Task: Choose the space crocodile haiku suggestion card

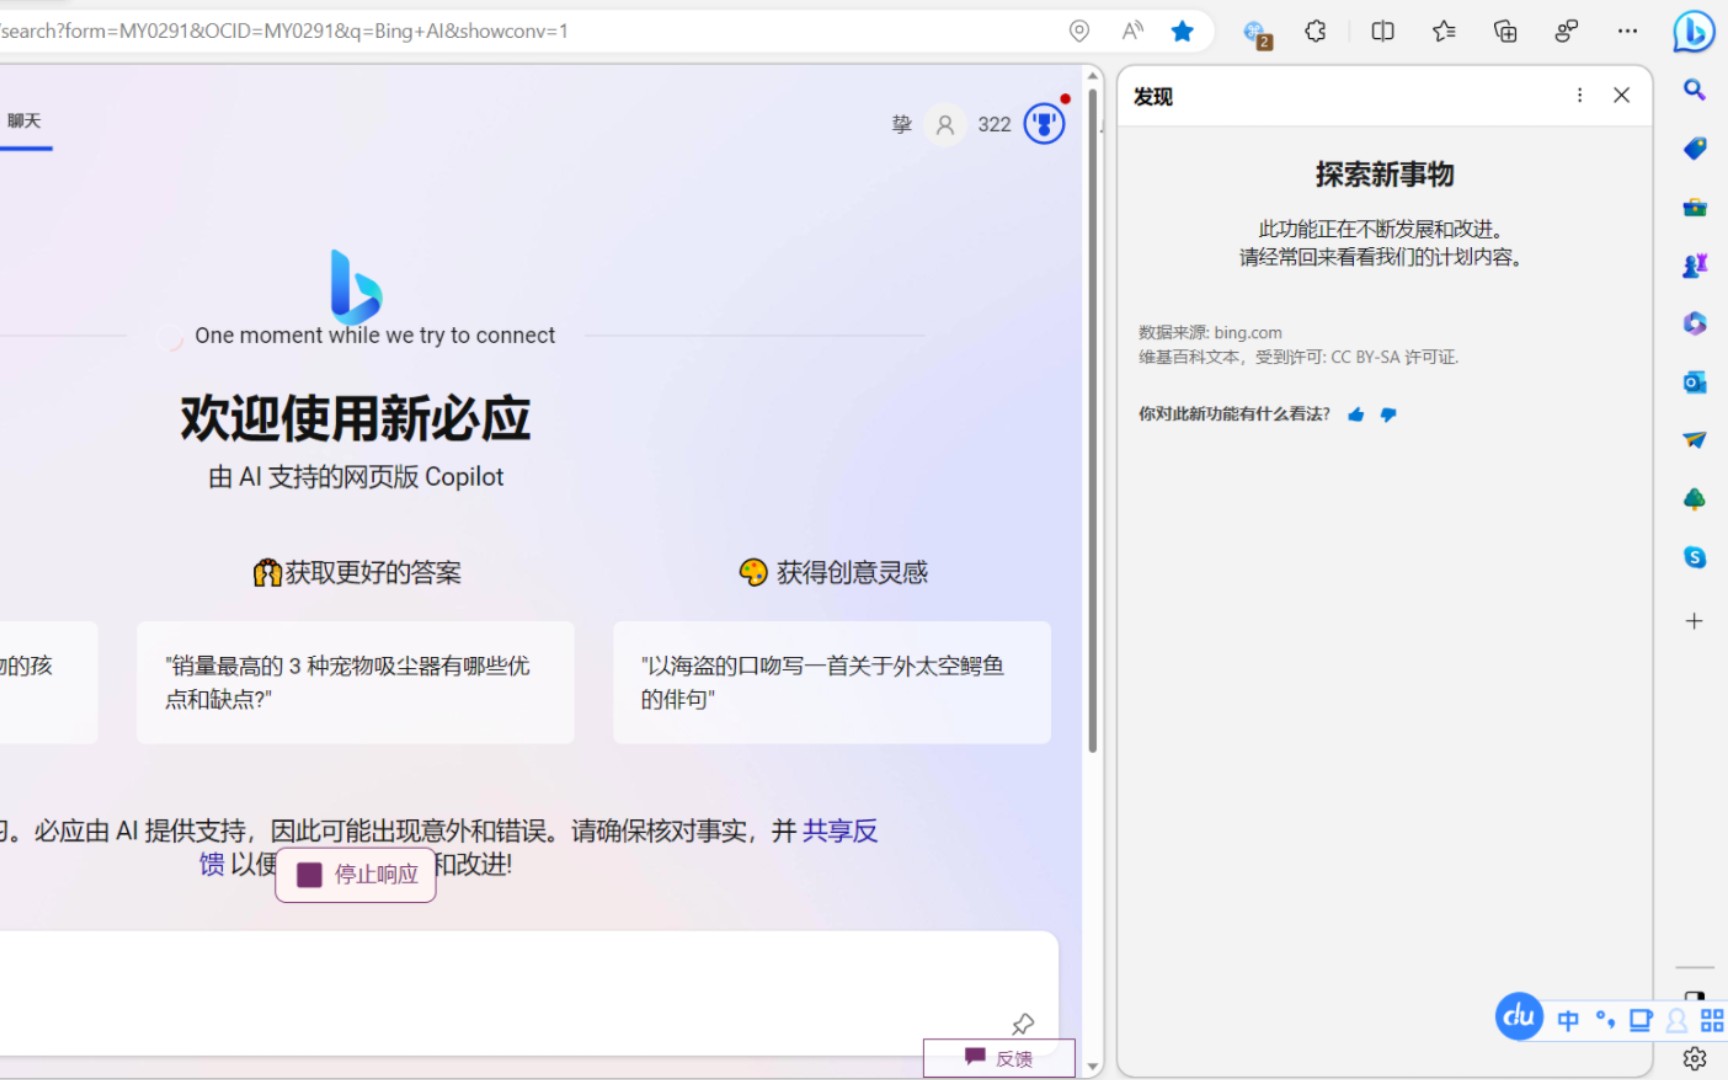Action: 832,682
